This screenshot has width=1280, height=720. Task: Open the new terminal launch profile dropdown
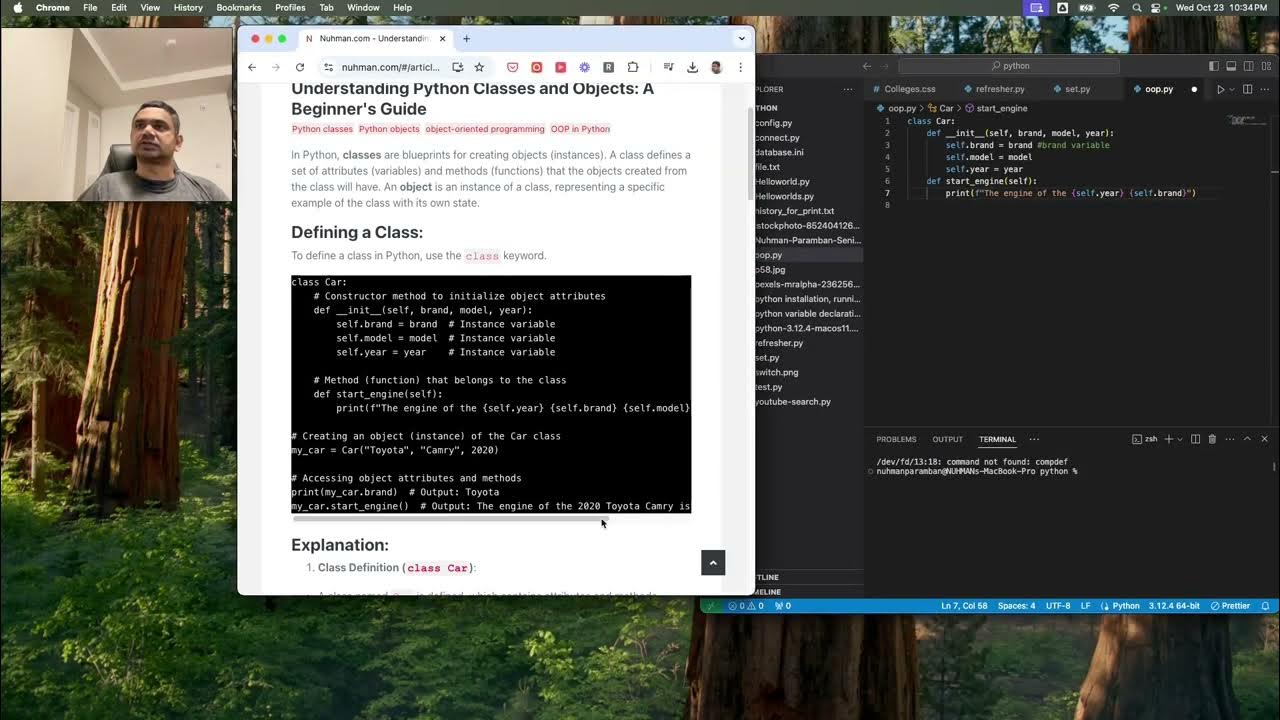(1179, 439)
